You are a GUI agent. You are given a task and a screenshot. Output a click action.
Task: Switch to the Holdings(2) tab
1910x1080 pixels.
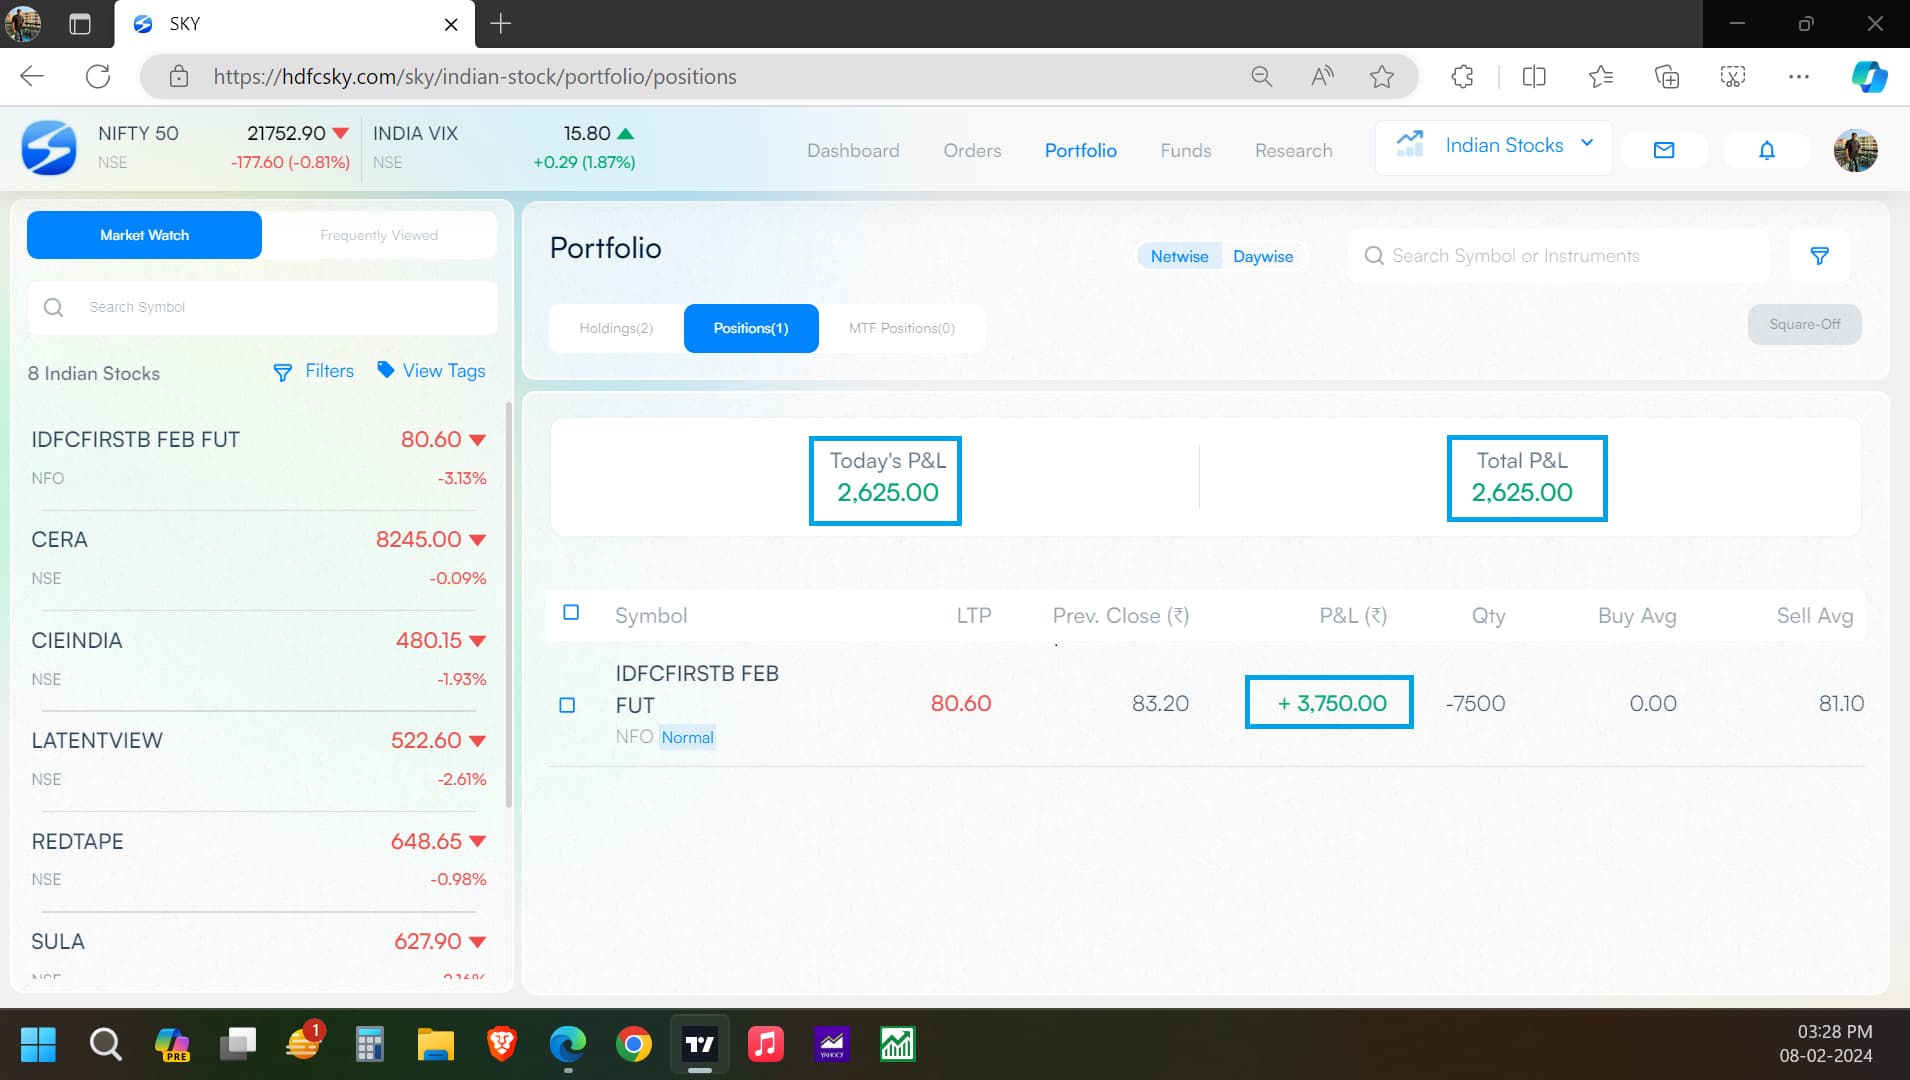(616, 328)
